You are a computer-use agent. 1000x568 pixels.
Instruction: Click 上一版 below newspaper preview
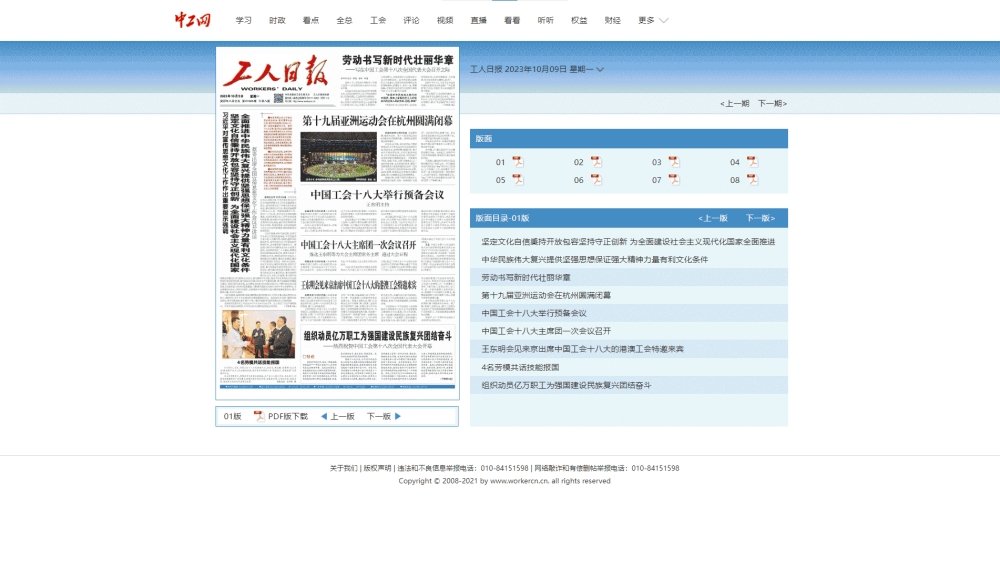342,416
